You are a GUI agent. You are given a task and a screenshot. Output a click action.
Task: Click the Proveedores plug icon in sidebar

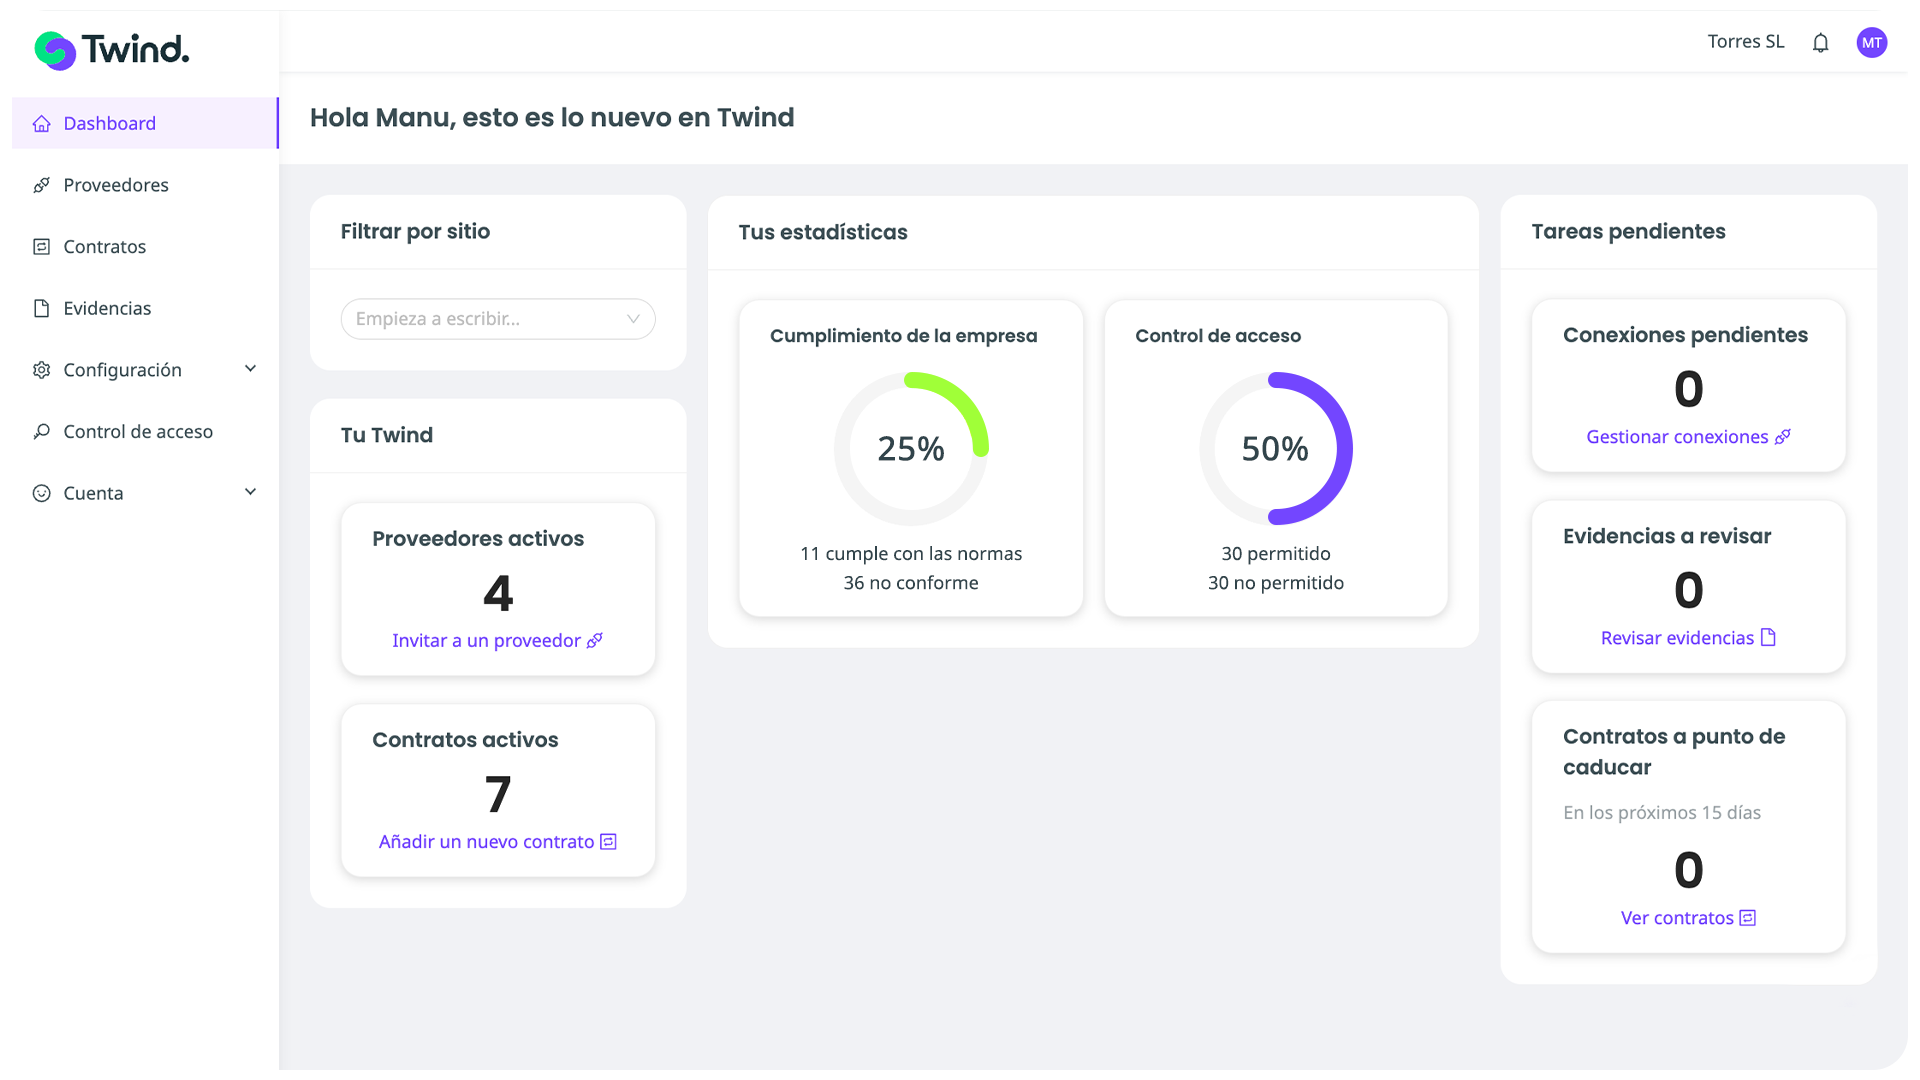[x=41, y=185]
